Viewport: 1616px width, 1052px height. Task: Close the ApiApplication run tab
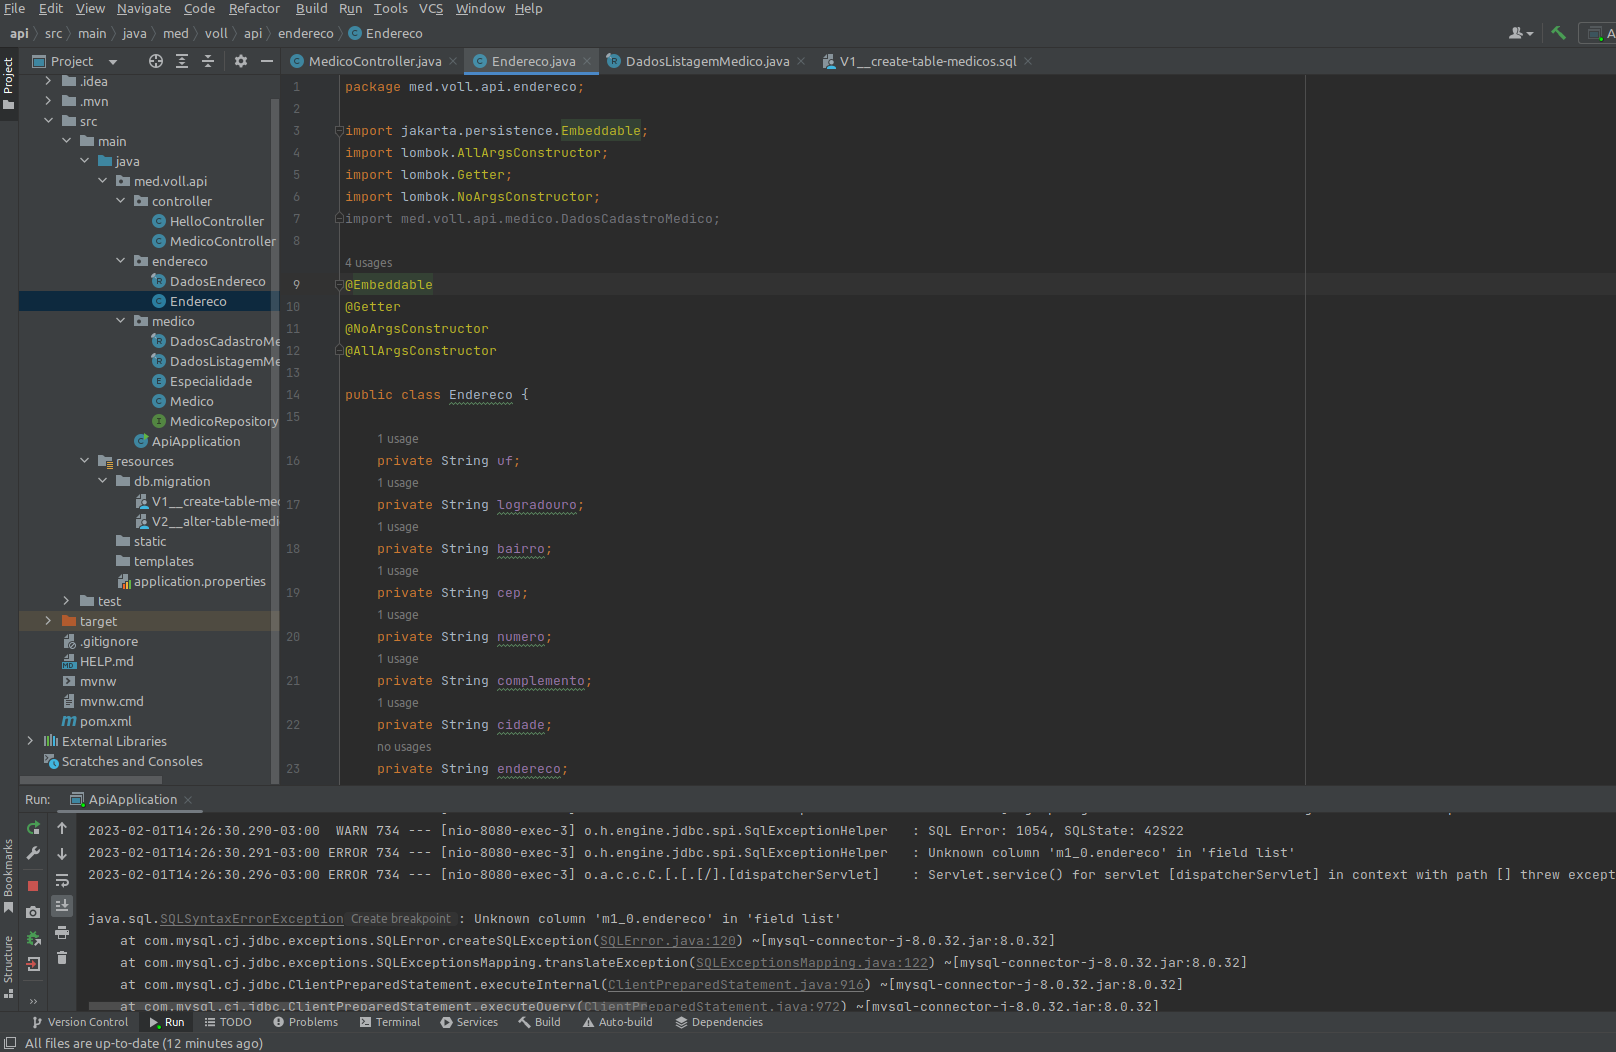pos(188,800)
